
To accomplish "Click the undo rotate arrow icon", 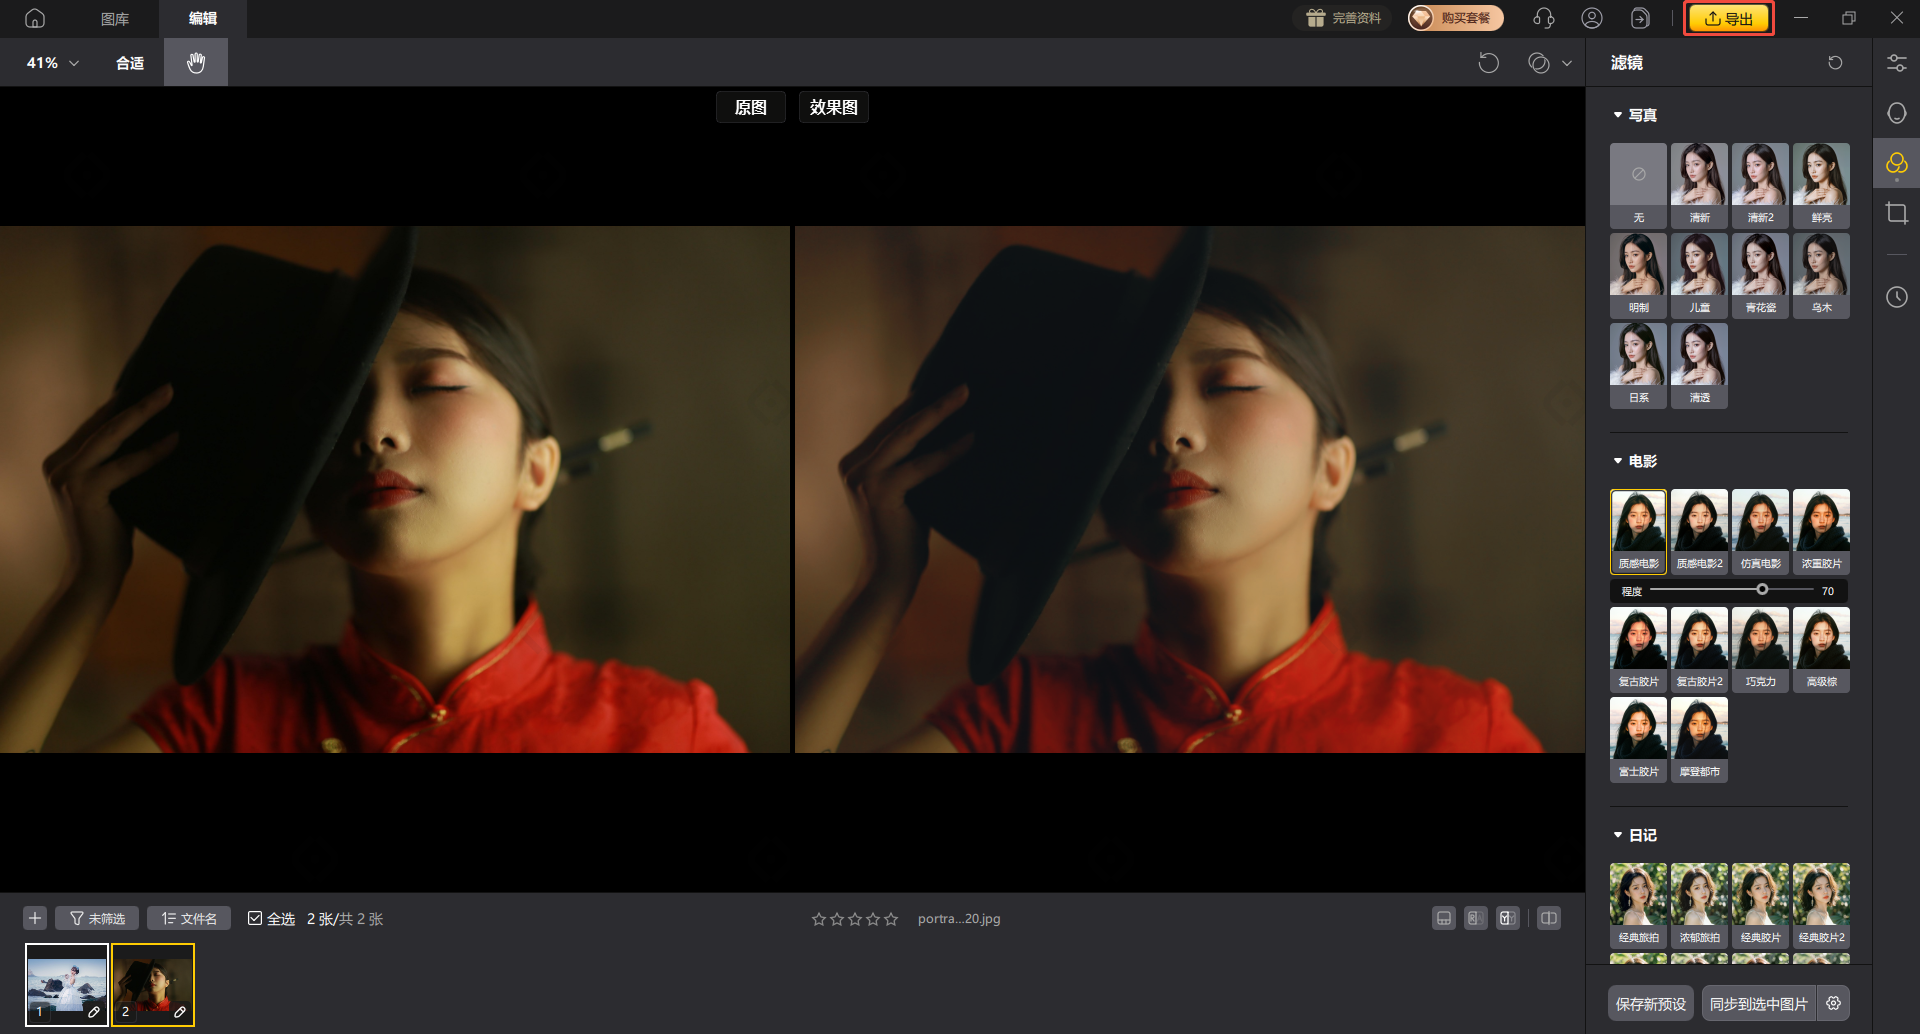I will point(1489,63).
